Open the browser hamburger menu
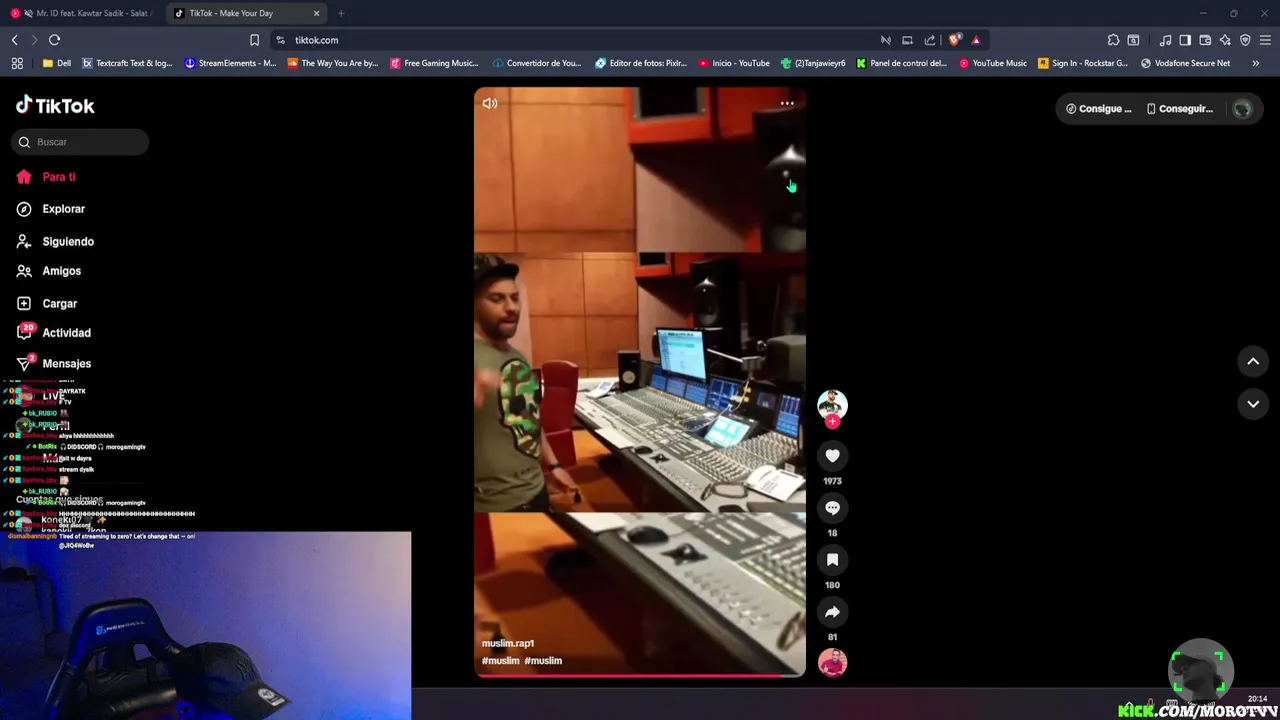 pos(1265,40)
